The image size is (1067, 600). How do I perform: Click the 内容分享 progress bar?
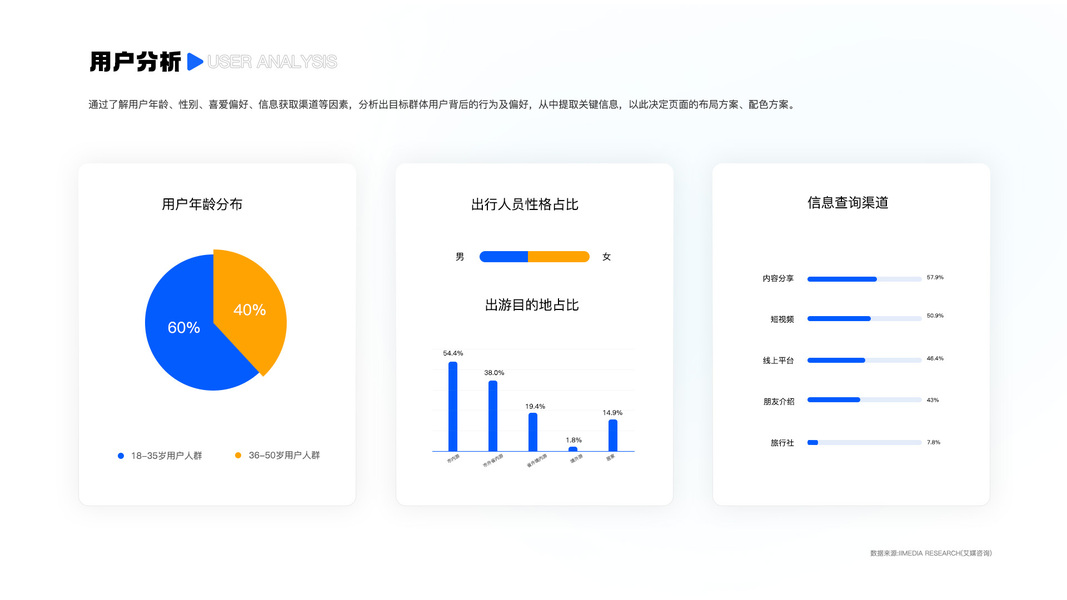pos(864,279)
